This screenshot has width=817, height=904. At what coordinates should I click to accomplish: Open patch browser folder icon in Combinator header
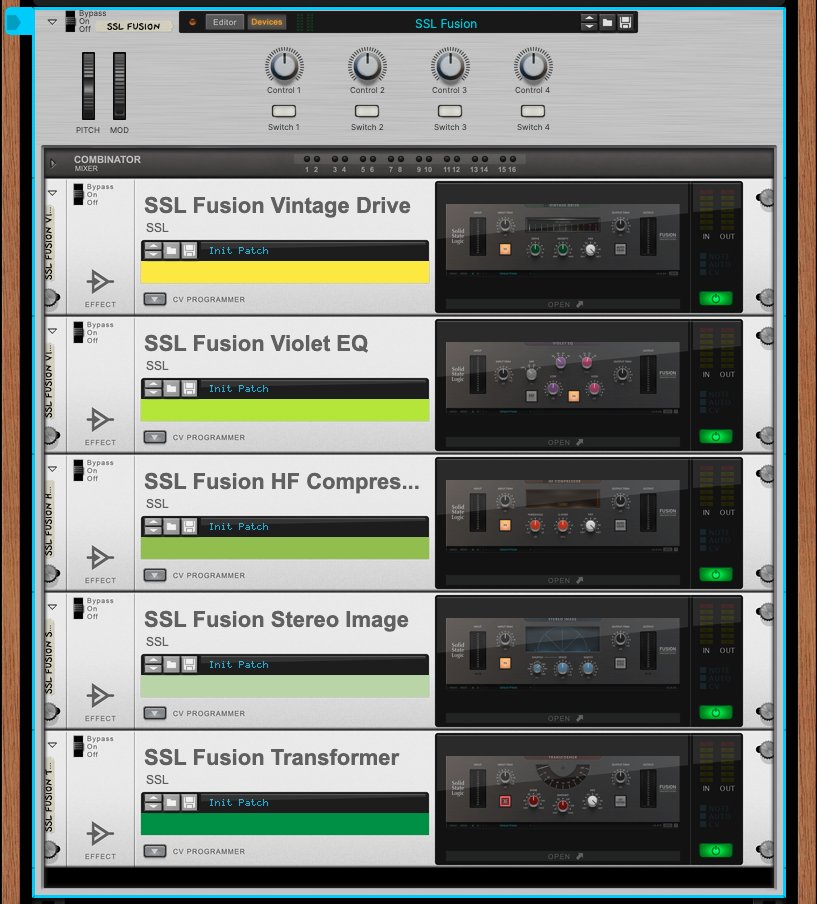pyautogui.click(x=607, y=22)
